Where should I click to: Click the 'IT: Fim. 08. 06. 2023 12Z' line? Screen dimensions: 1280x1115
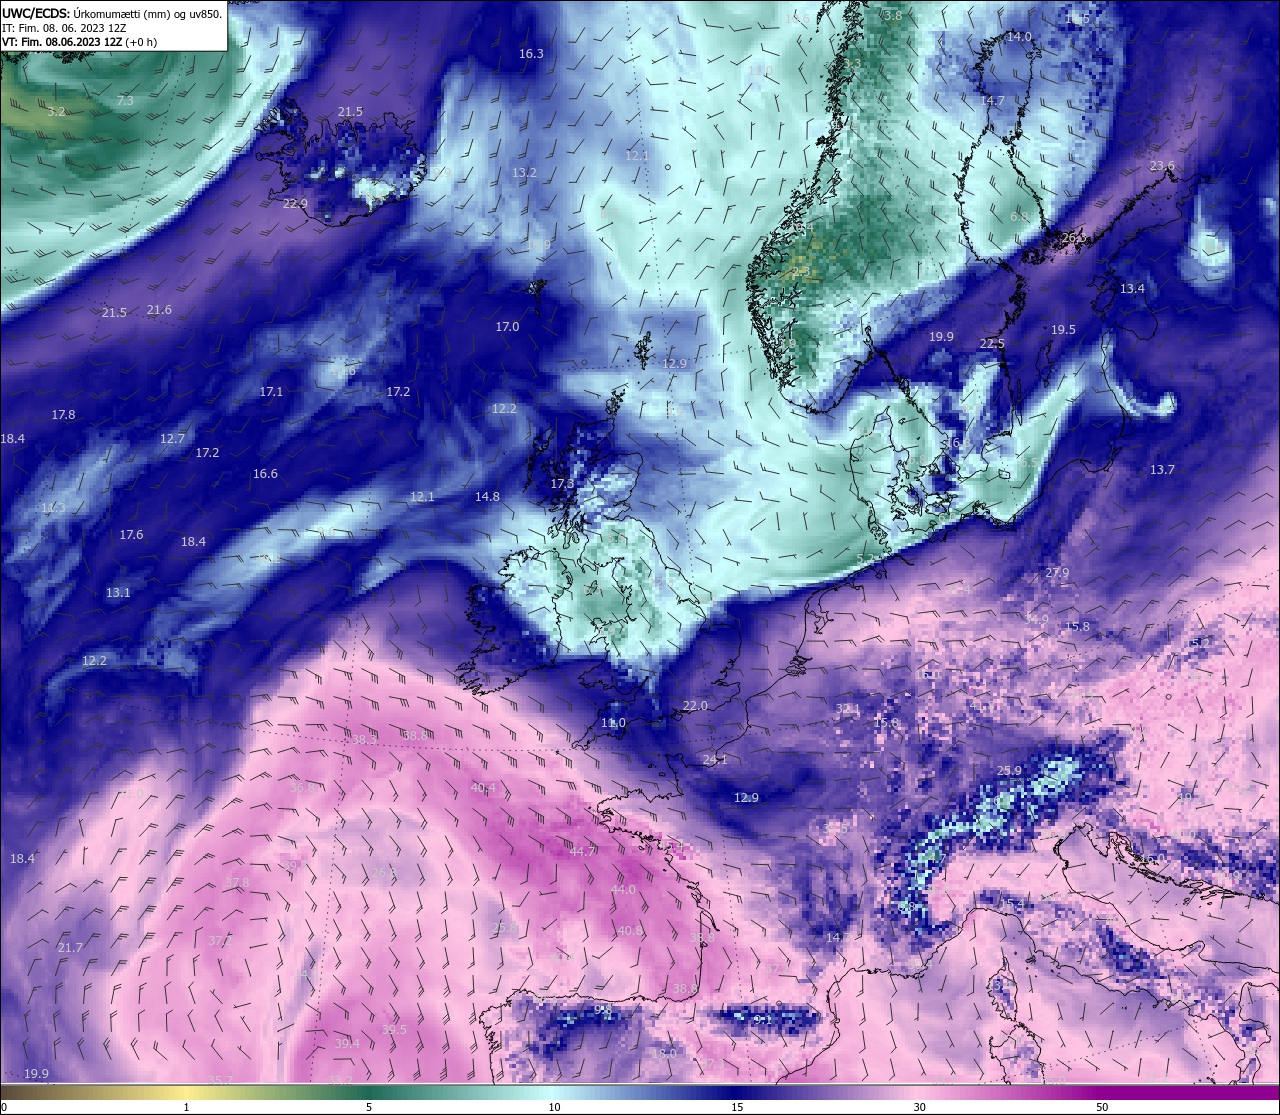coord(64,29)
